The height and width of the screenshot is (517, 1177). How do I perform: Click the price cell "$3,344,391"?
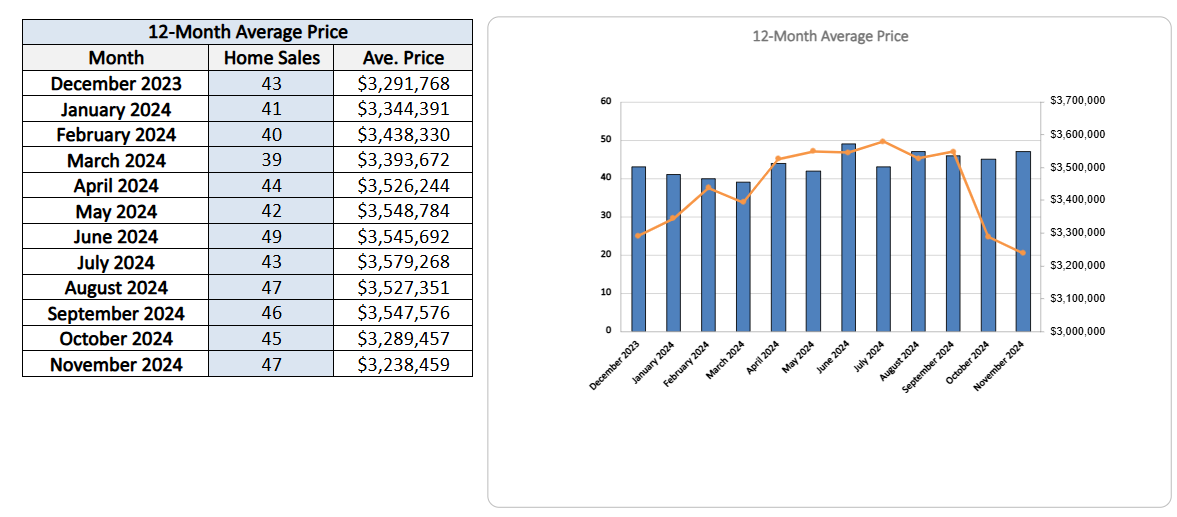(x=403, y=109)
